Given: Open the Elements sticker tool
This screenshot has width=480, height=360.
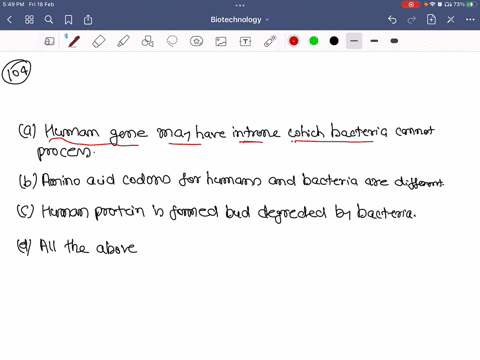Looking at the screenshot, I should [196, 41].
